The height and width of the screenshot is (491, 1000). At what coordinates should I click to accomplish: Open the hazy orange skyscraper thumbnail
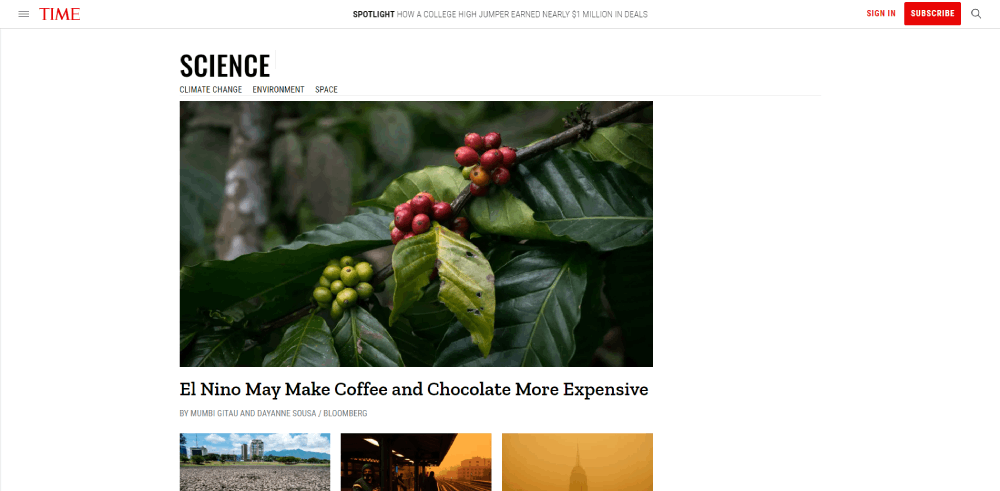(577, 462)
